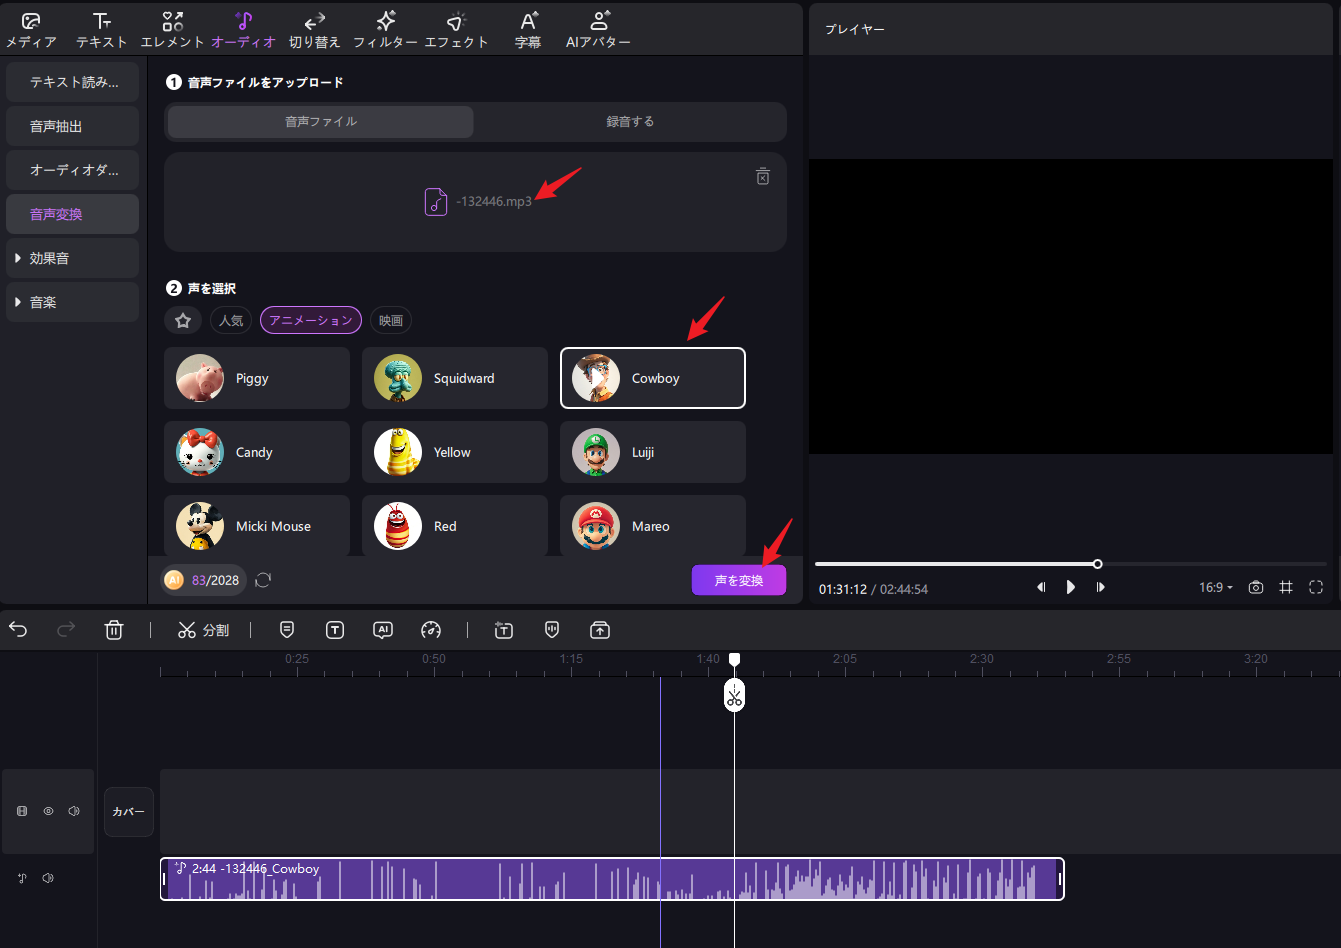Click the 分割 split button
The width and height of the screenshot is (1341, 948).
click(x=204, y=630)
